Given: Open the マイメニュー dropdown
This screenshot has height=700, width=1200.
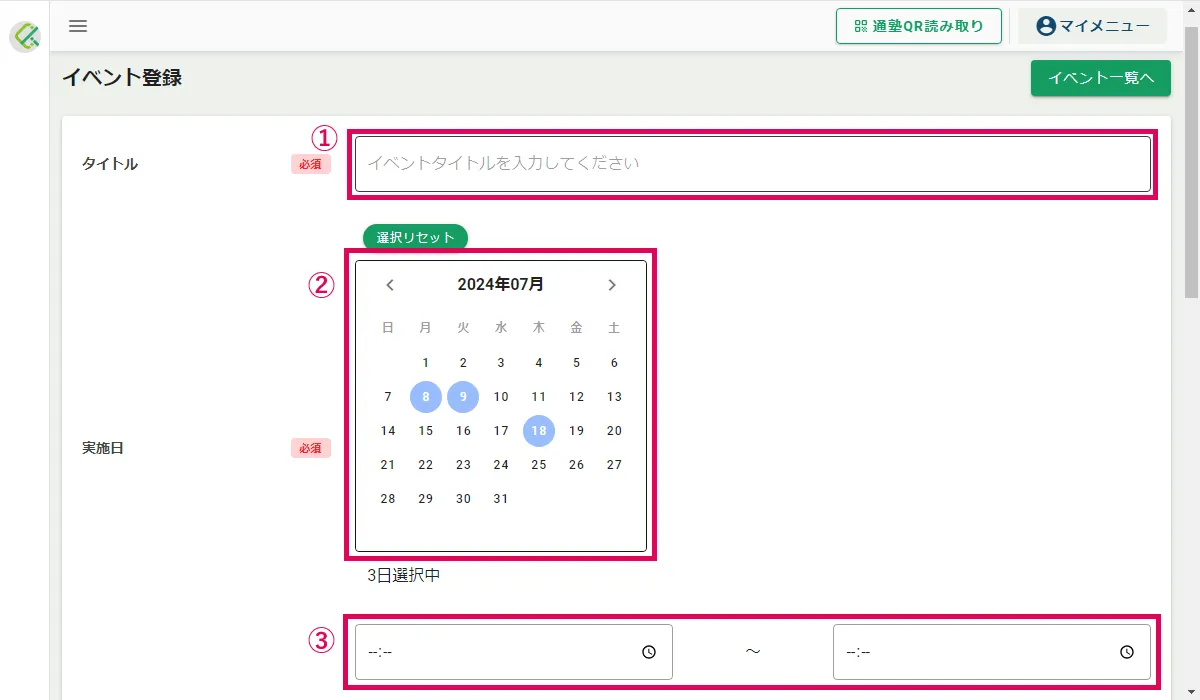Looking at the screenshot, I should (x=1092, y=26).
